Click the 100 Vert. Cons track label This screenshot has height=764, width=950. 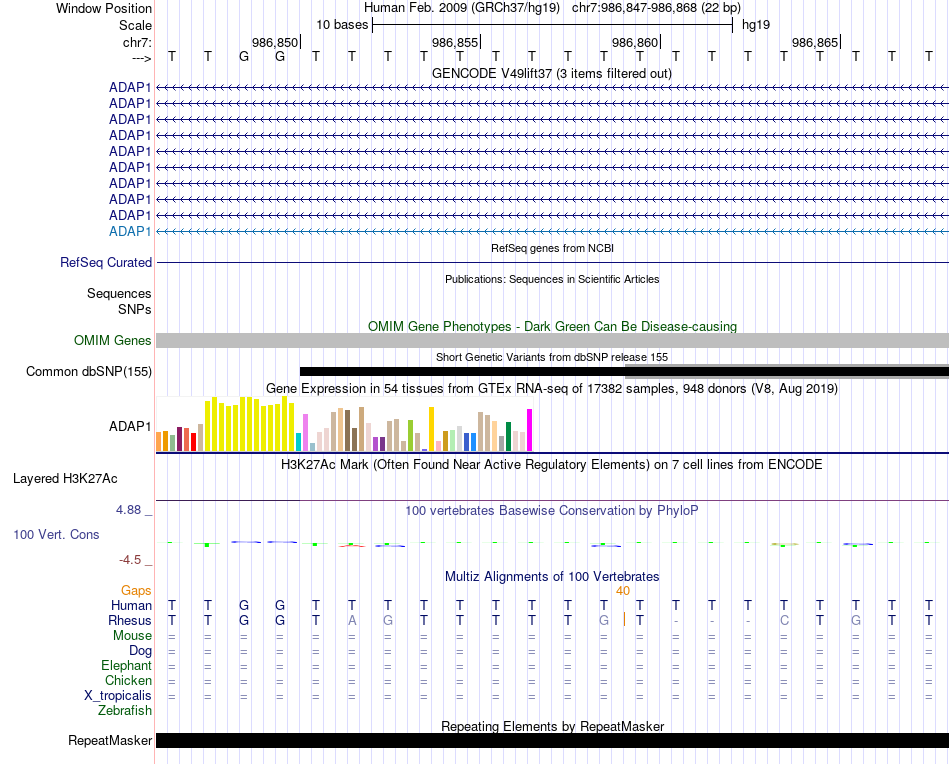point(56,534)
